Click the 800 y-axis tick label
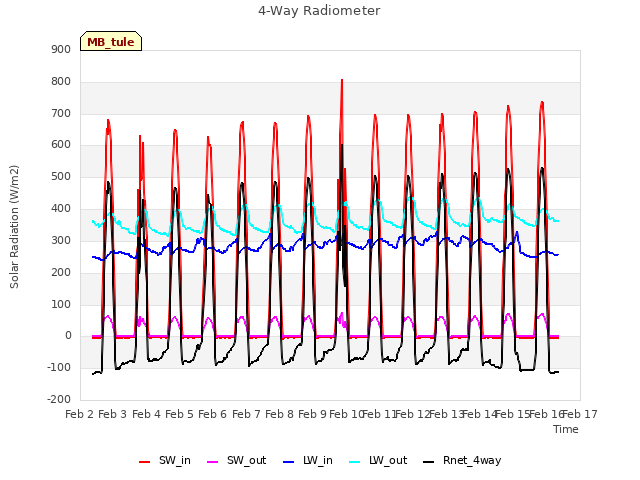The image size is (640, 480). (x=61, y=82)
